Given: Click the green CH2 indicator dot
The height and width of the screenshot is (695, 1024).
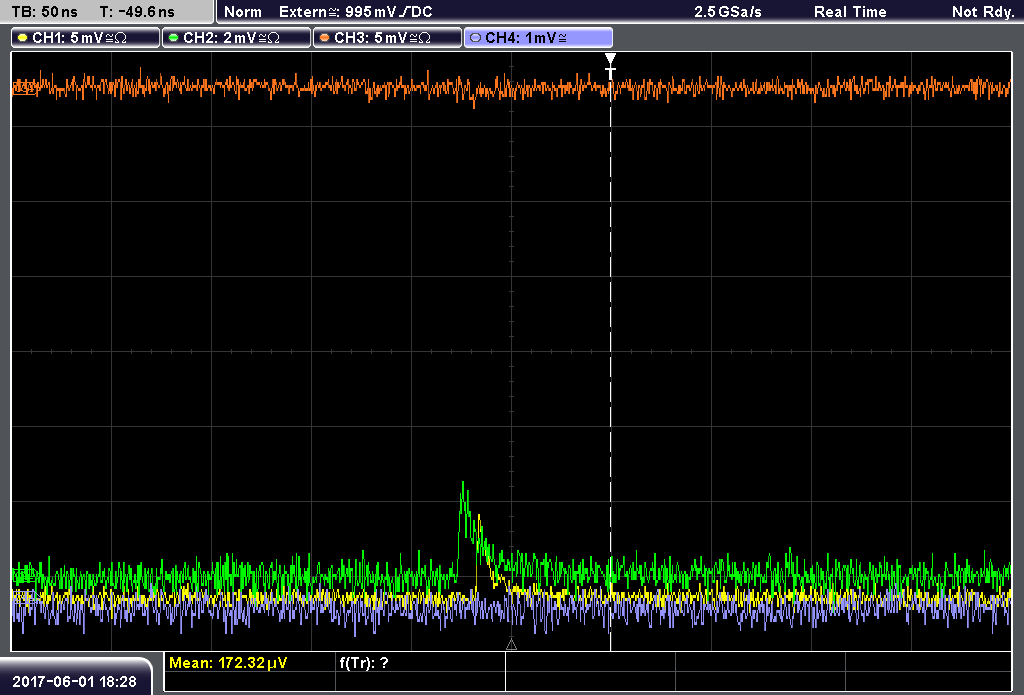Looking at the screenshot, I should 174,38.
